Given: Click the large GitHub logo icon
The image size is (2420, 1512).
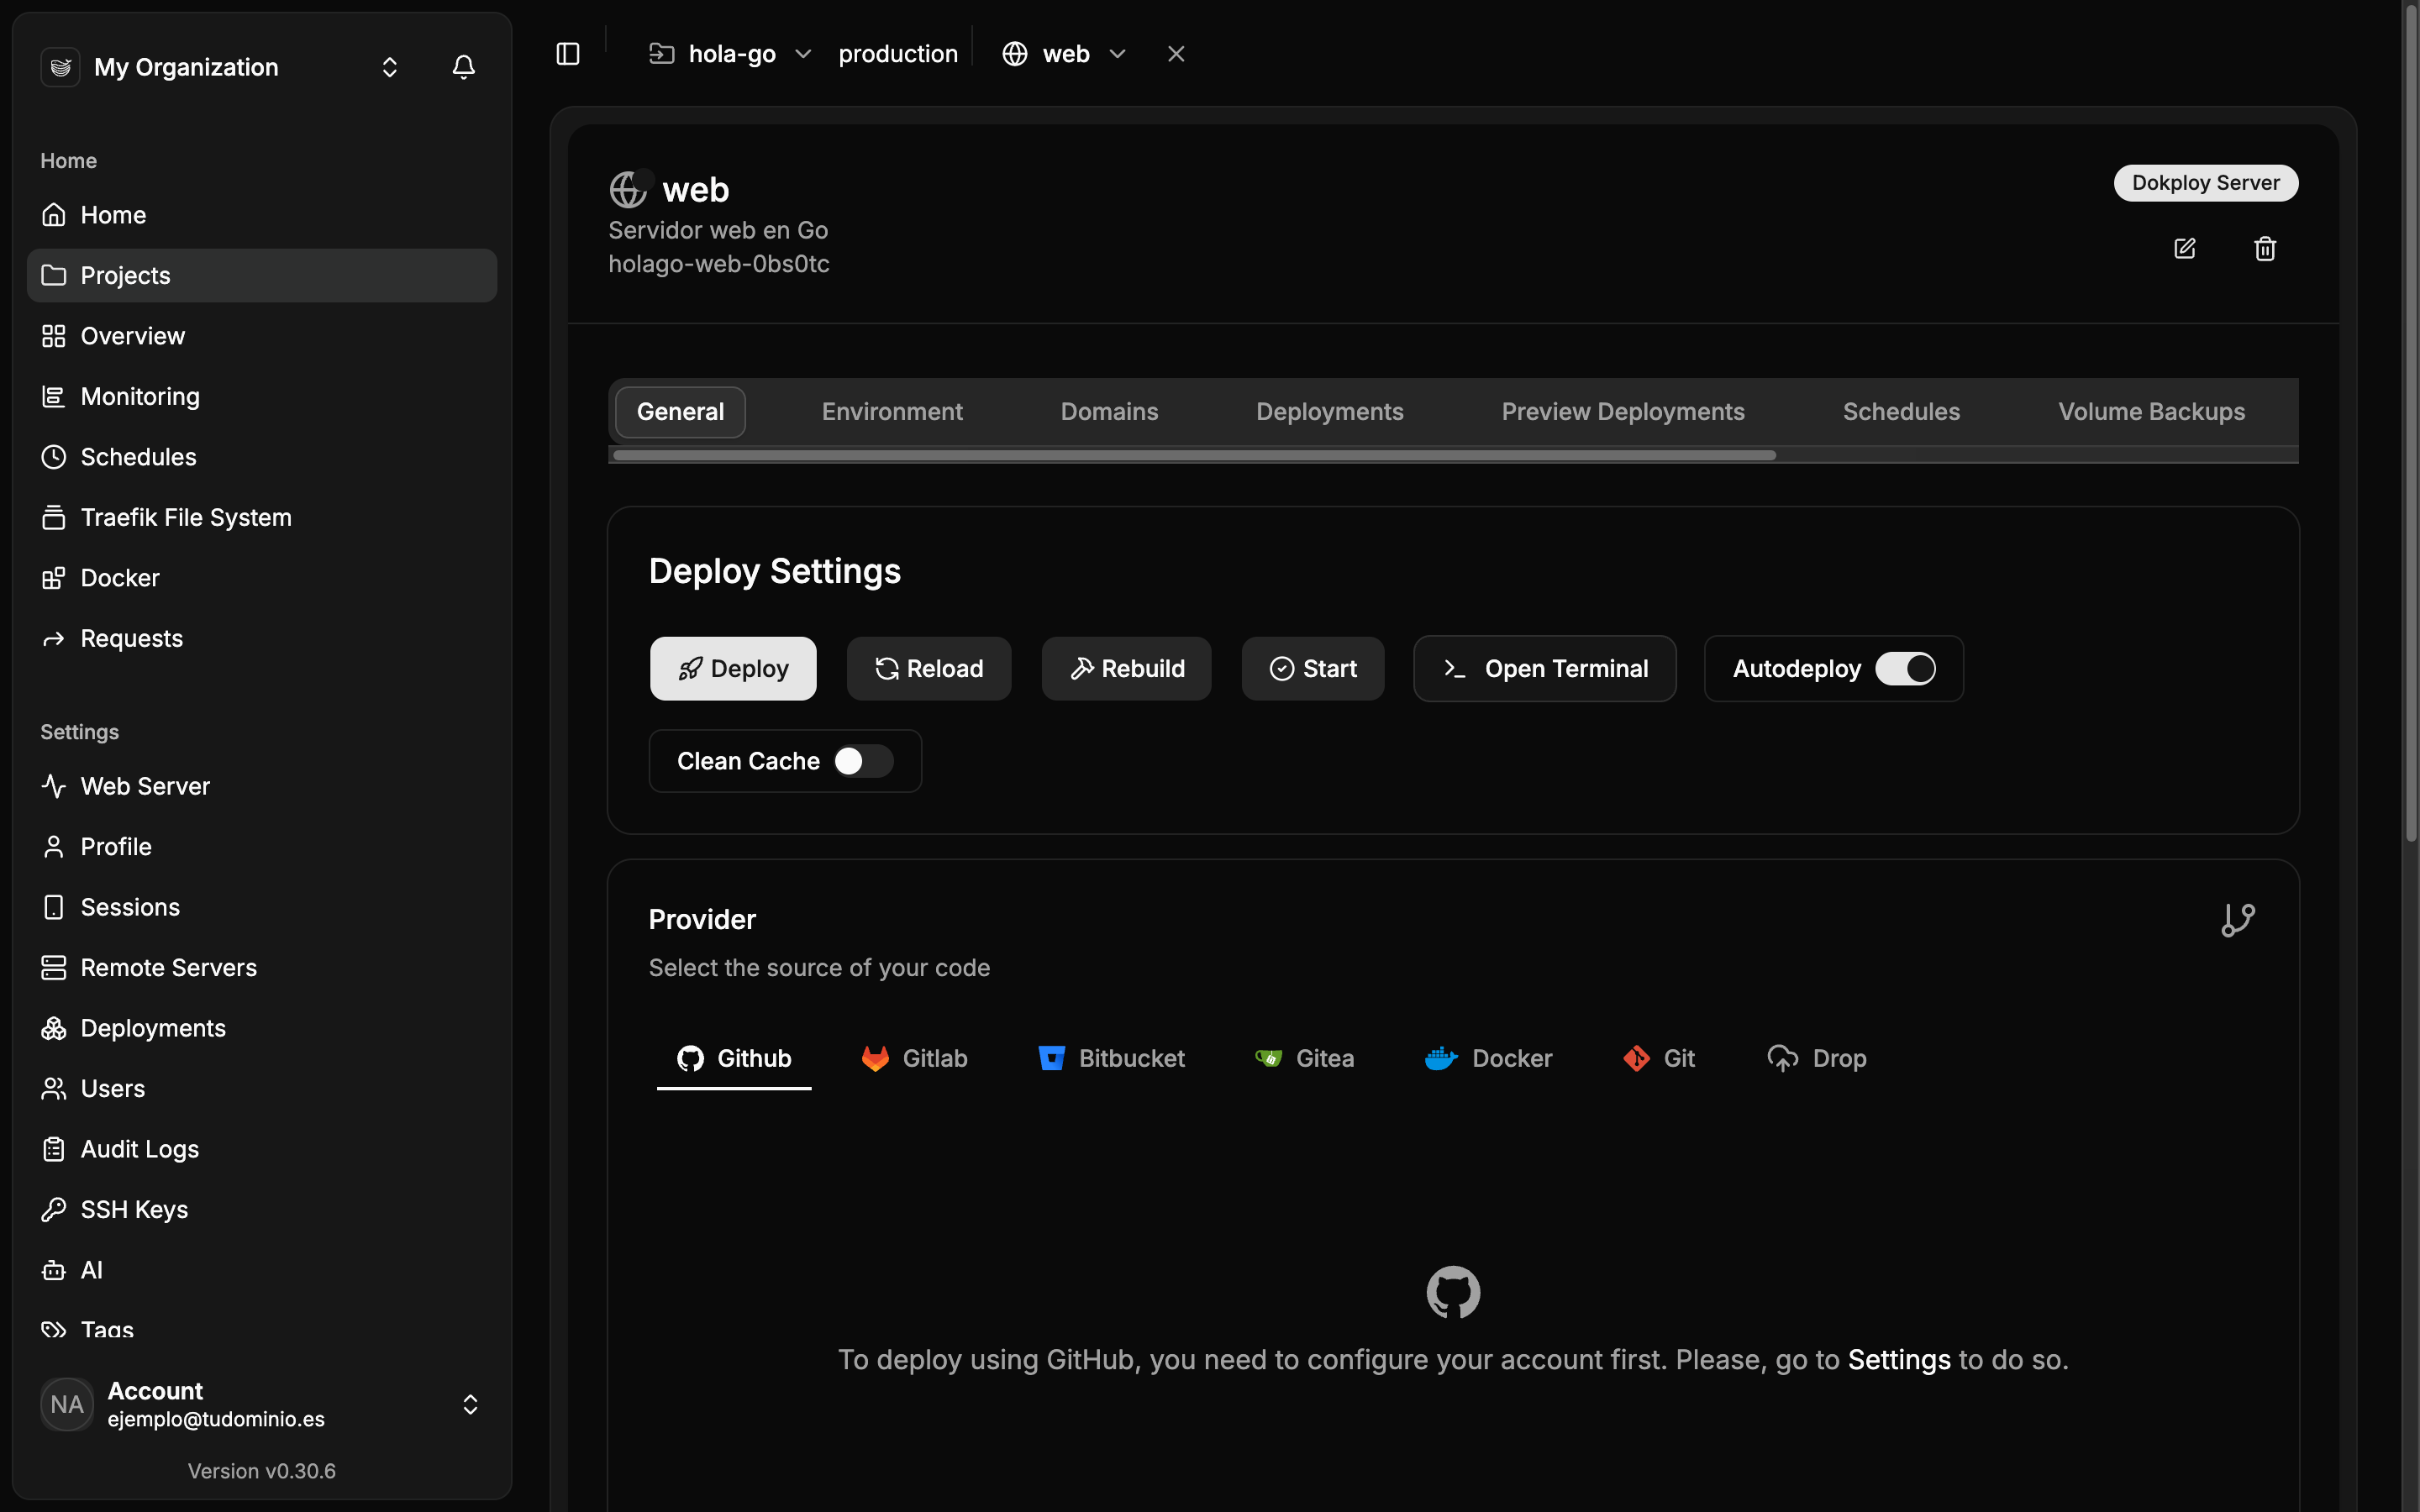Looking at the screenshot, I should tap(1453, 1292).
